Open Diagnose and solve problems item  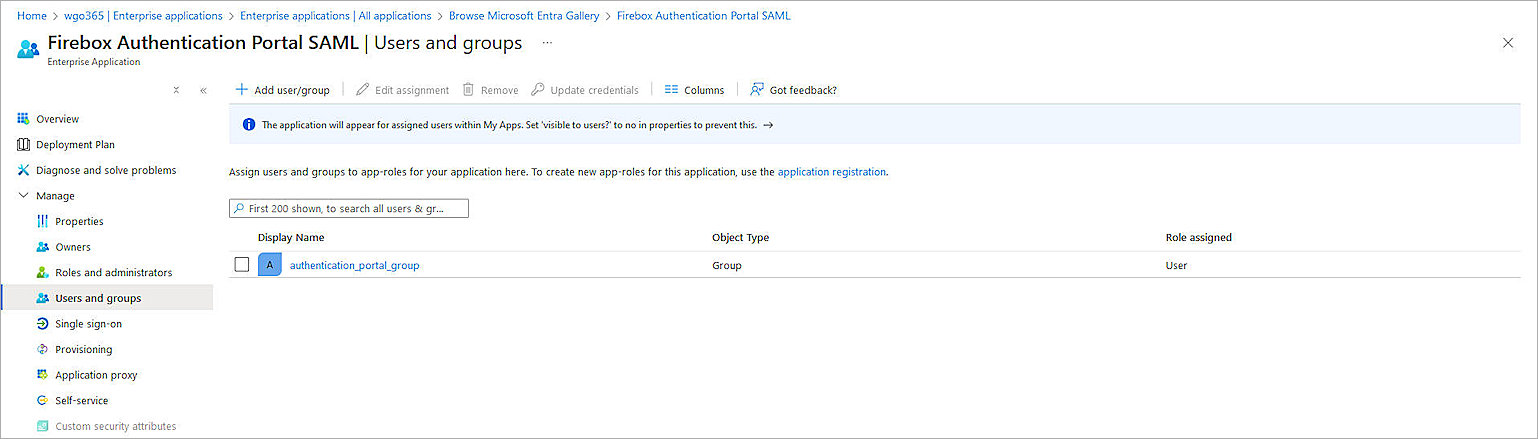[106, 171]
